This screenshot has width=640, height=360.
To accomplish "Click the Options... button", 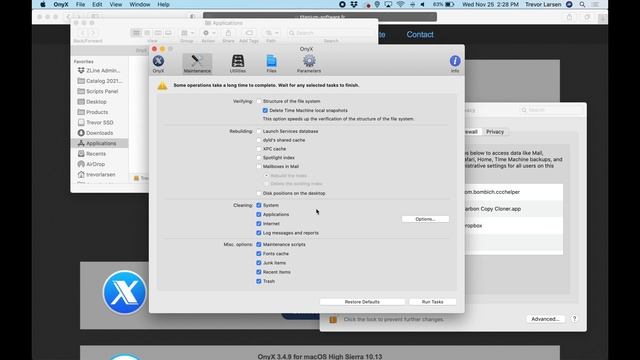I will (425, 219).
